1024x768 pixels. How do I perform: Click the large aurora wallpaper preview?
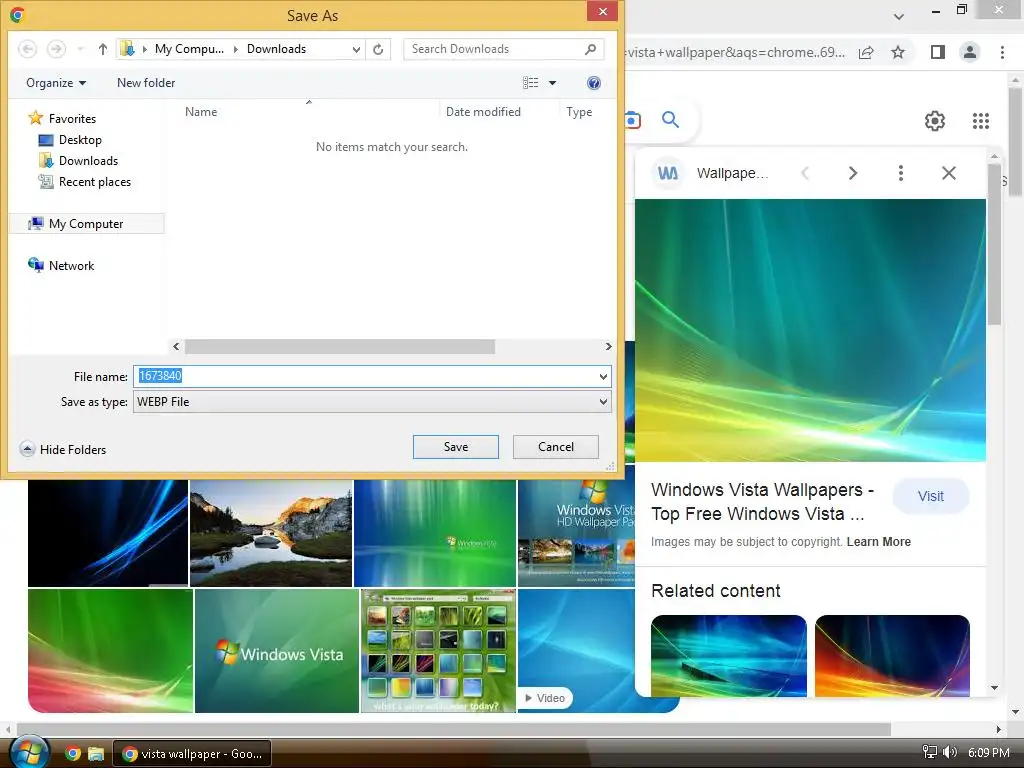click(x=810, y=330)
